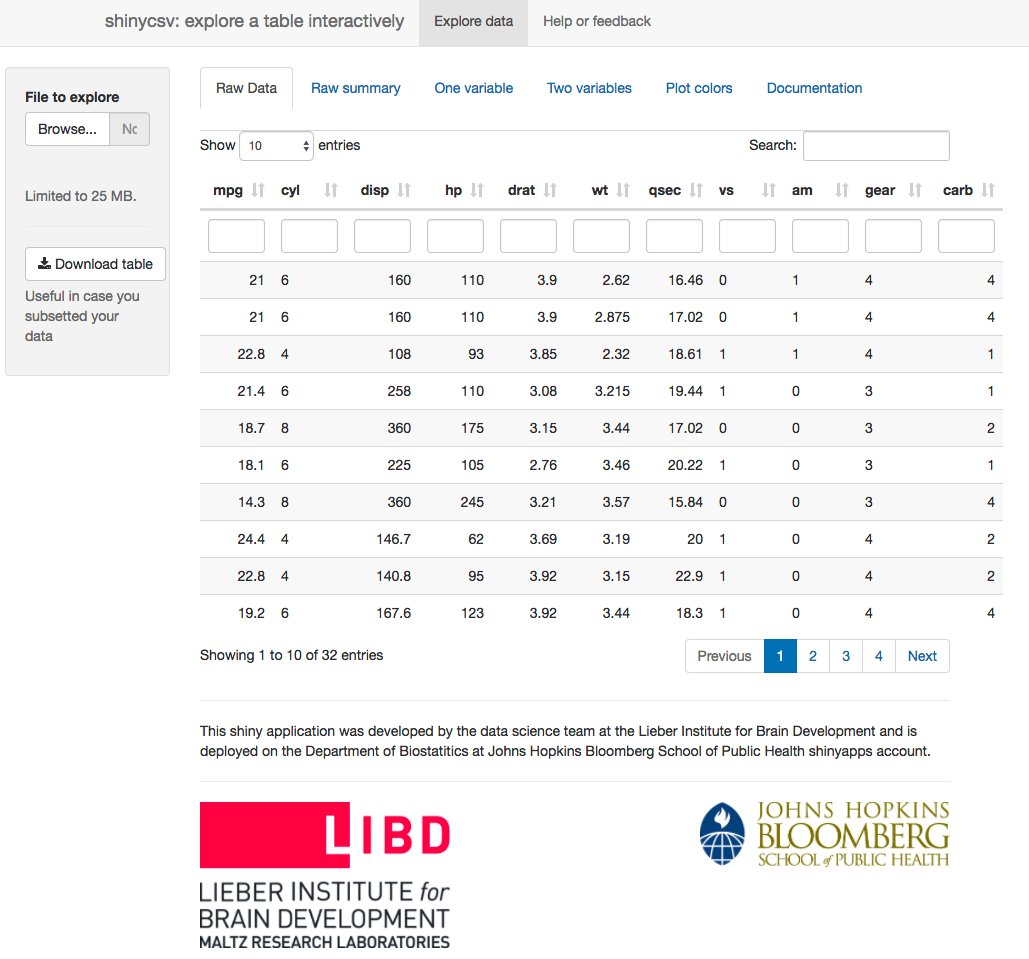The image size is (1029, 959).
Task: Sort table by gear column arrows
Action: 915,190
